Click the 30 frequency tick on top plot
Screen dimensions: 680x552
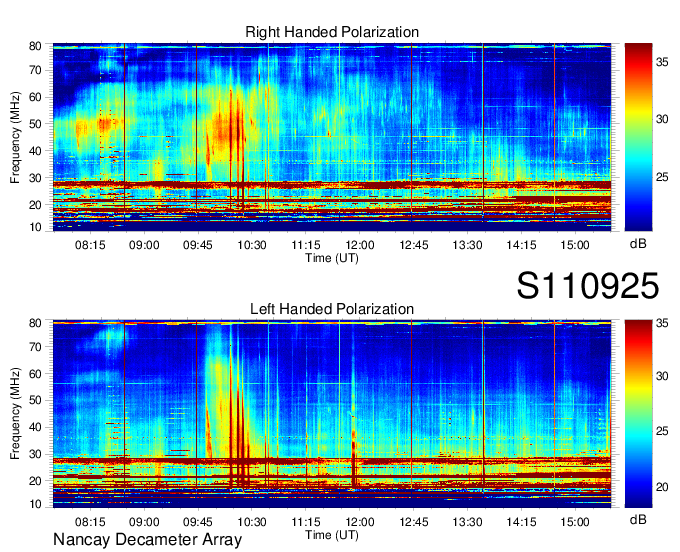35,178
